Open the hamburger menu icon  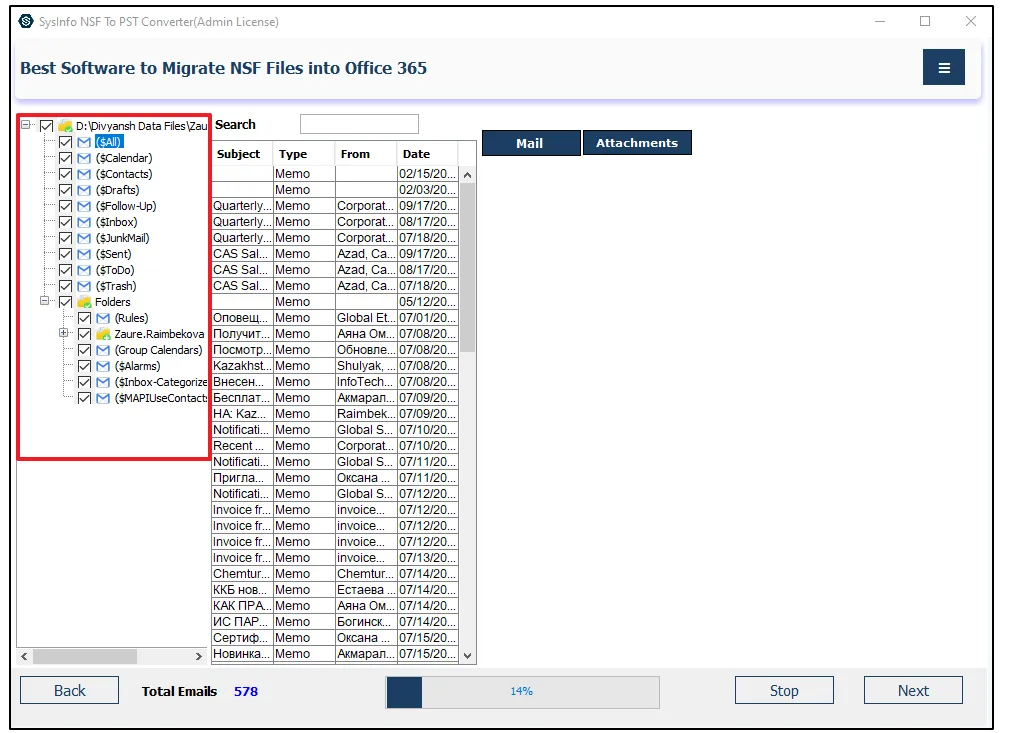tap(943, 68)
